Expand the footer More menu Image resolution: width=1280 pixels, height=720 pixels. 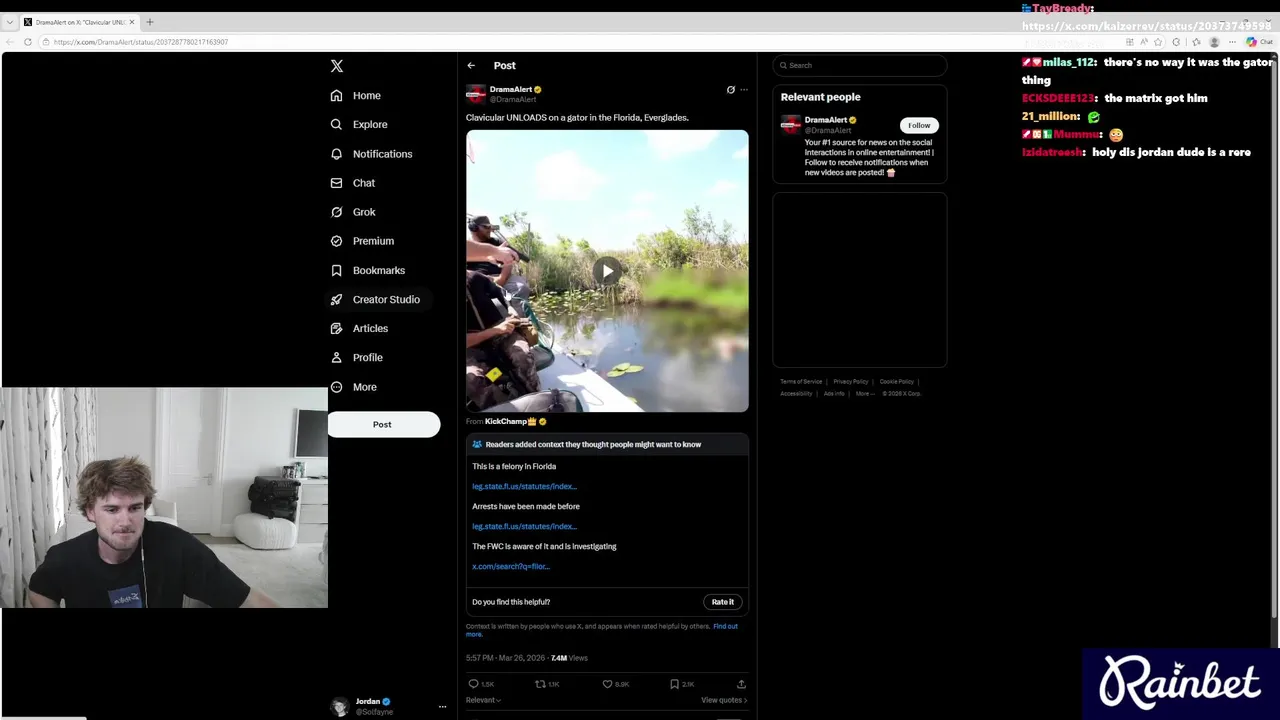tap(864, 393)
